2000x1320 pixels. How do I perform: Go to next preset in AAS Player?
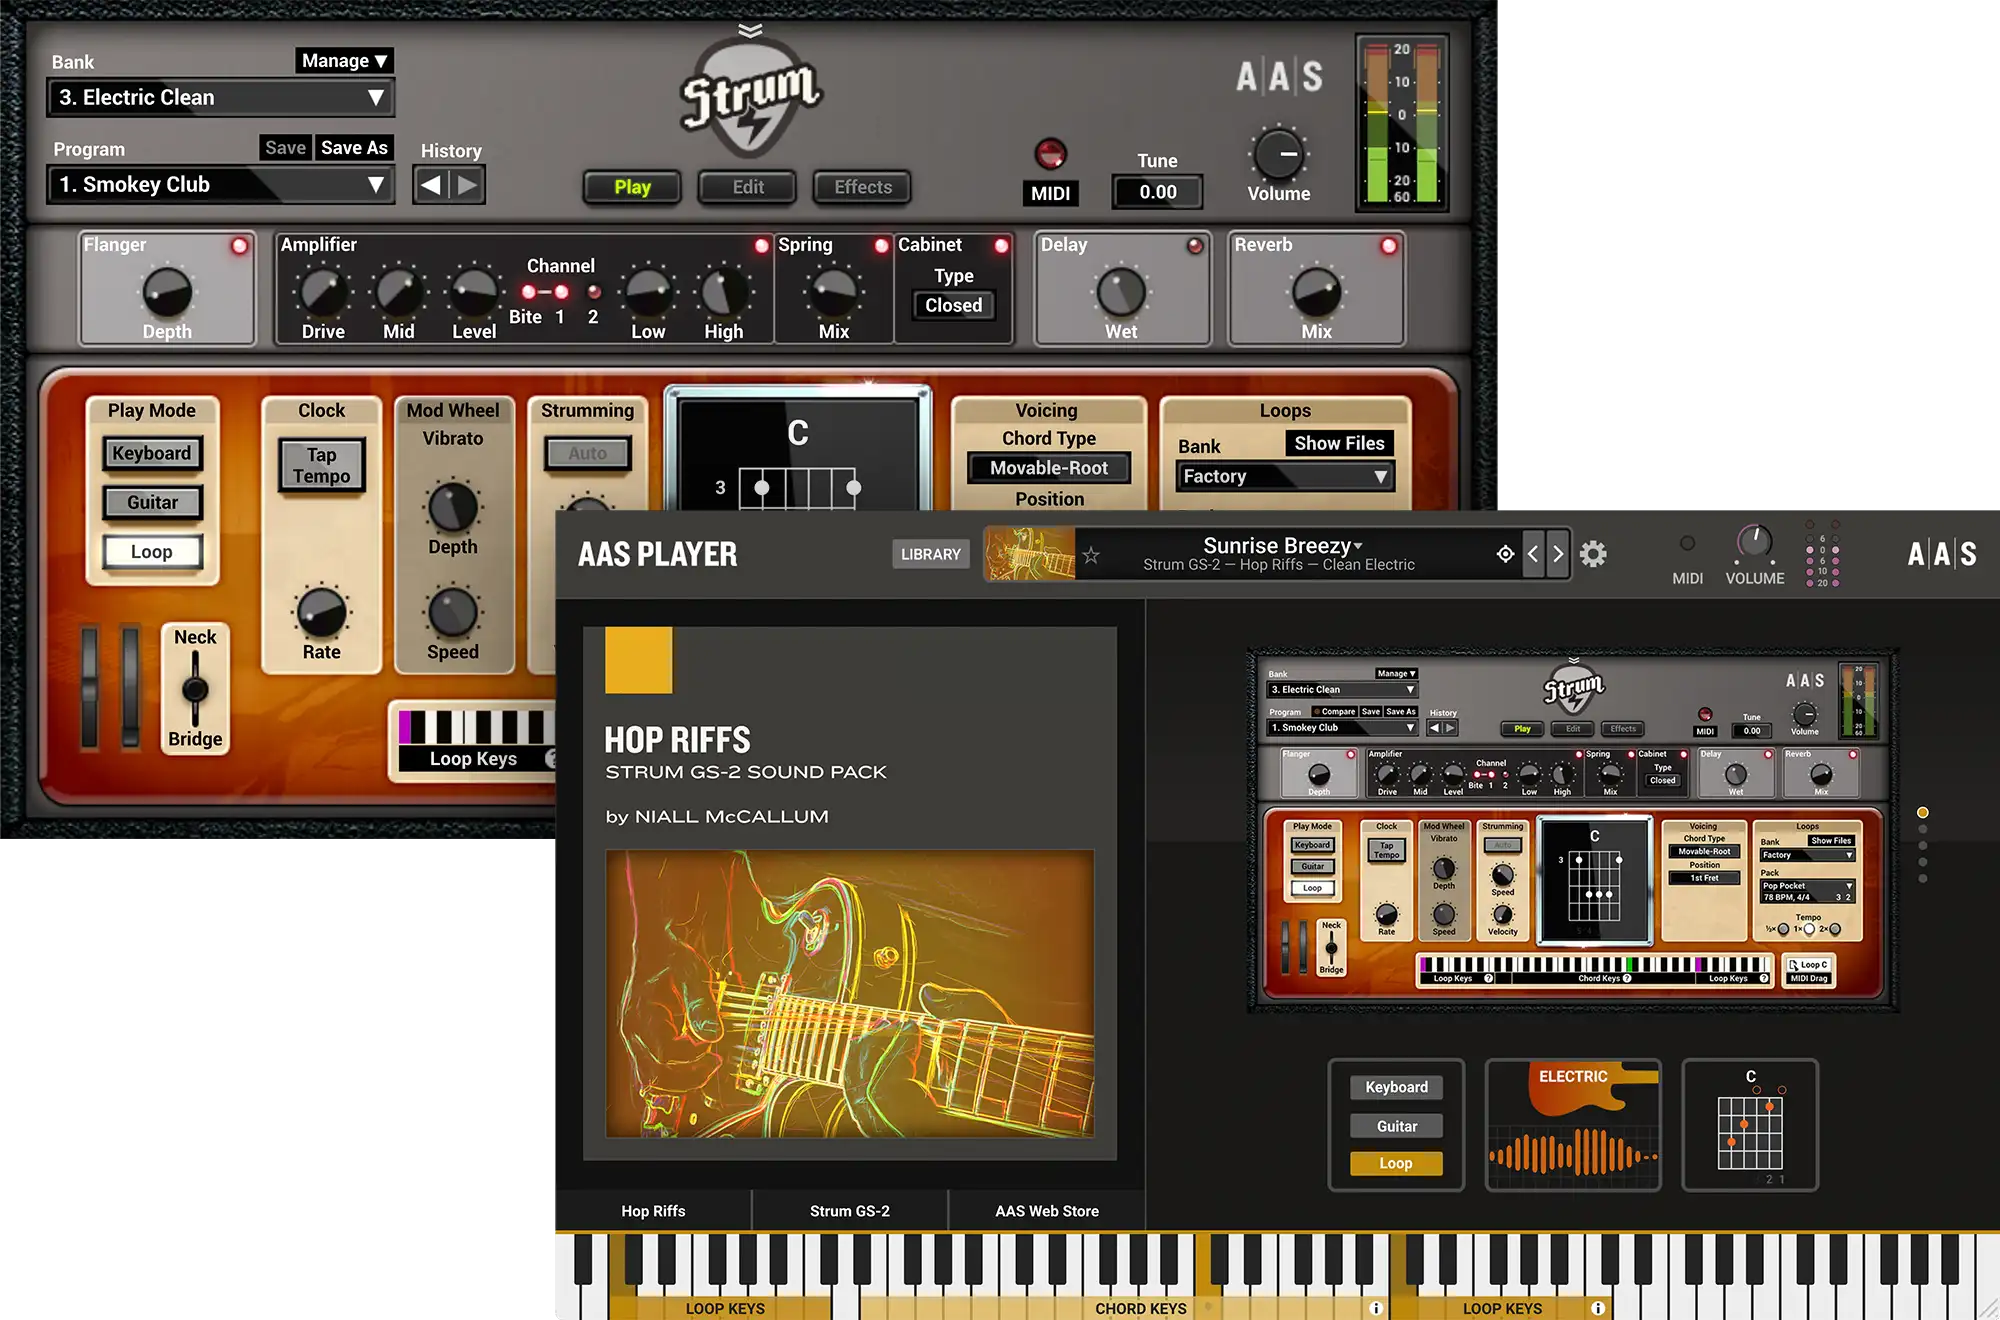(x=1557, y=554)
